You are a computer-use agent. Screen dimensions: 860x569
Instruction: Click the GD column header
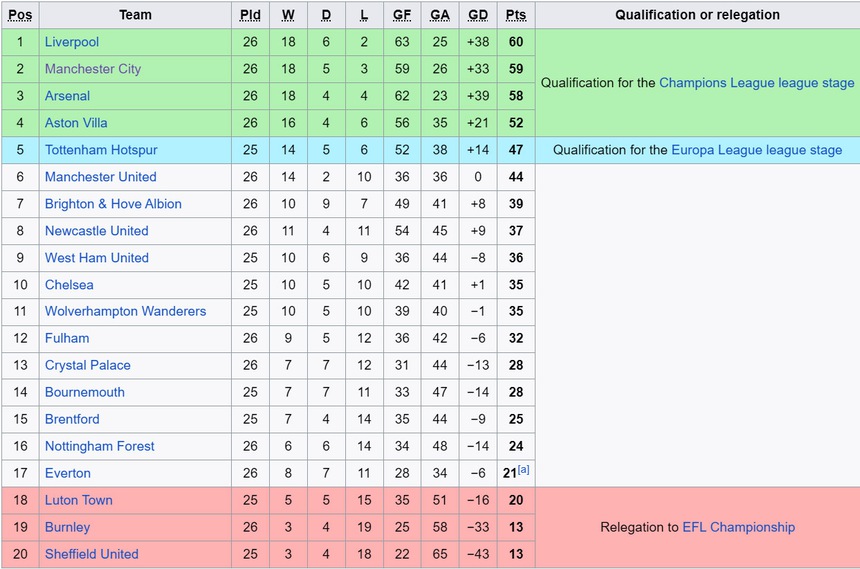pos(478,15)
